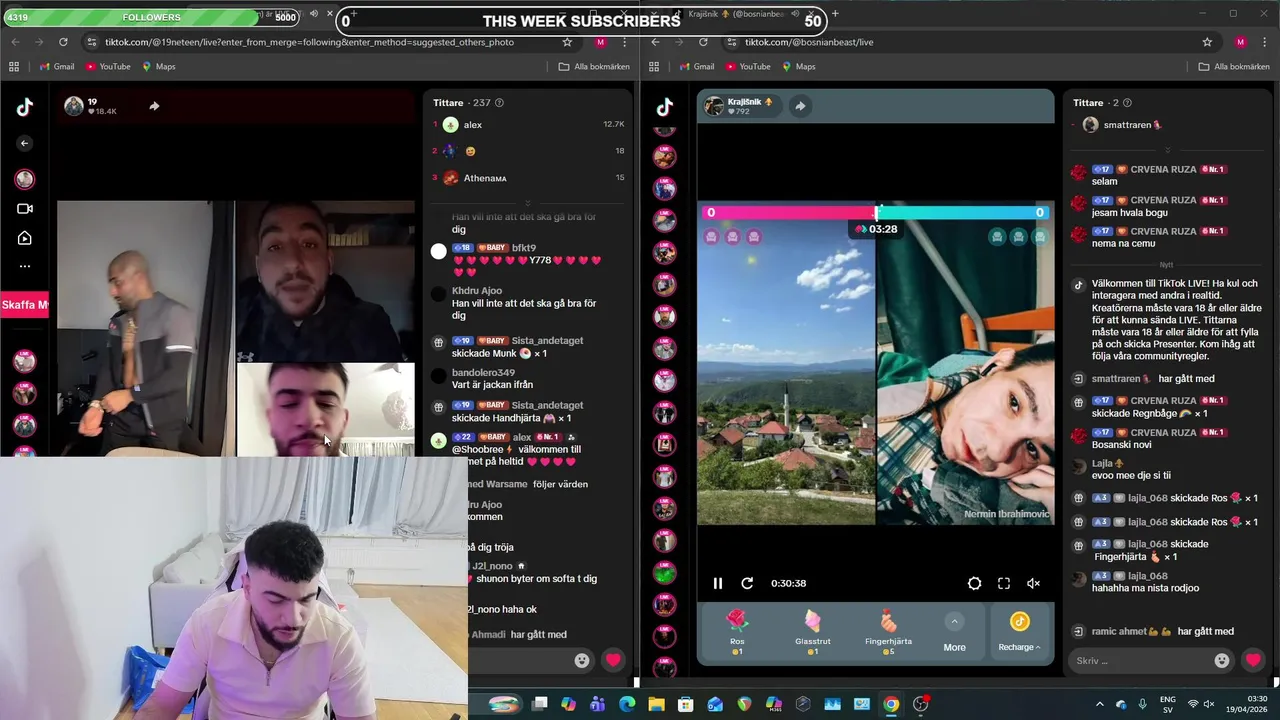Bookmark the bosnianbeast page with star icon
The image size is (1280, 720).
[x=1207, y=42]
